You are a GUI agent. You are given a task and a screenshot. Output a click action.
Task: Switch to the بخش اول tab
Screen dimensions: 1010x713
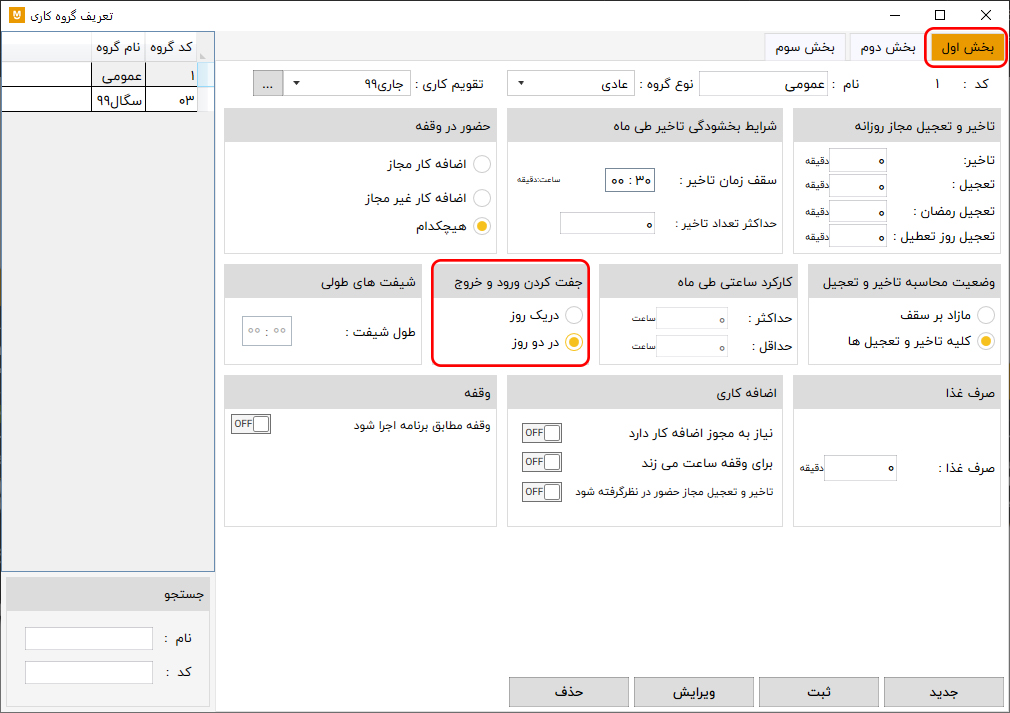967,47
